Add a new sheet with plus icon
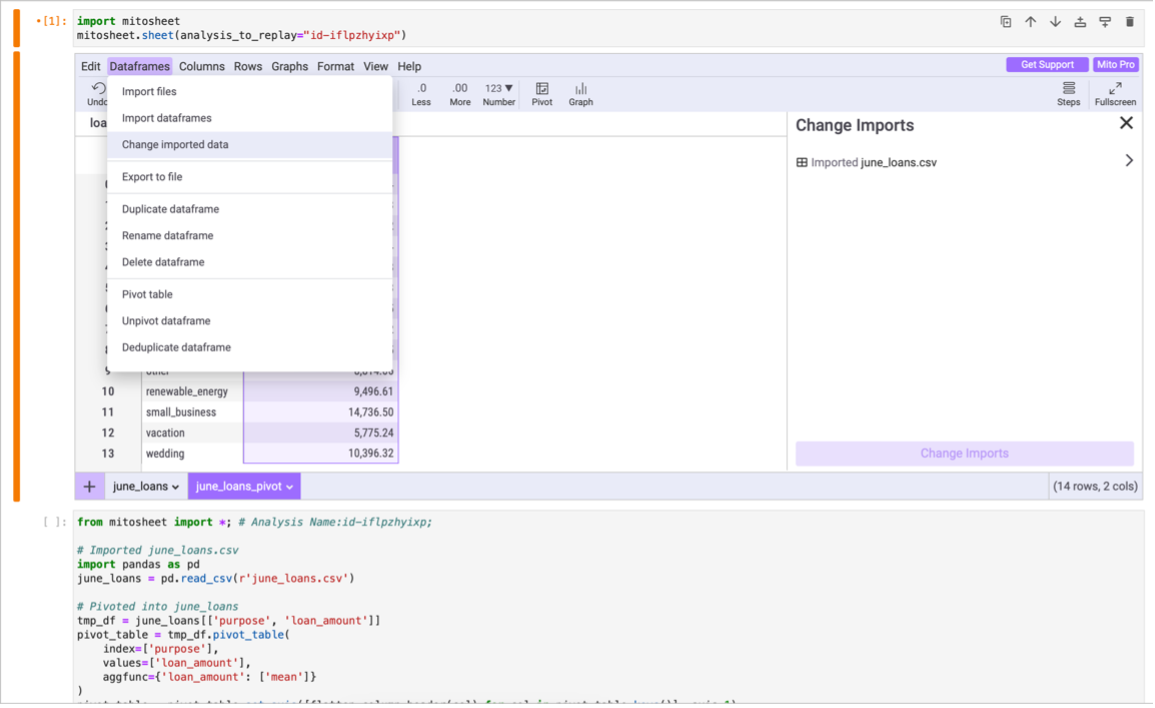This screenshot has height=708, width=1155. (x=90, y=487)
